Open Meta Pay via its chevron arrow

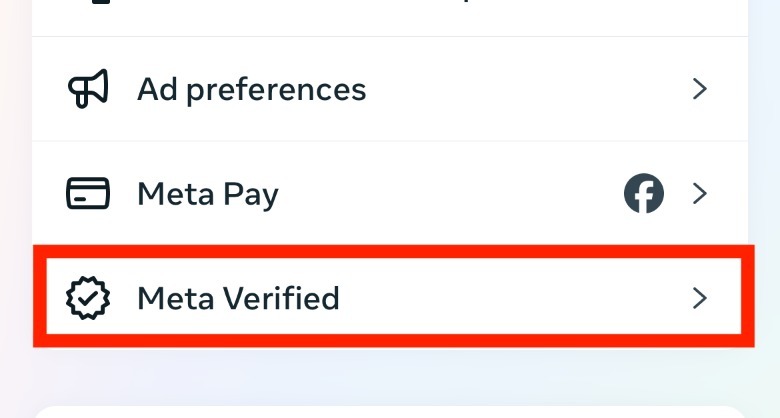[700, 194]
